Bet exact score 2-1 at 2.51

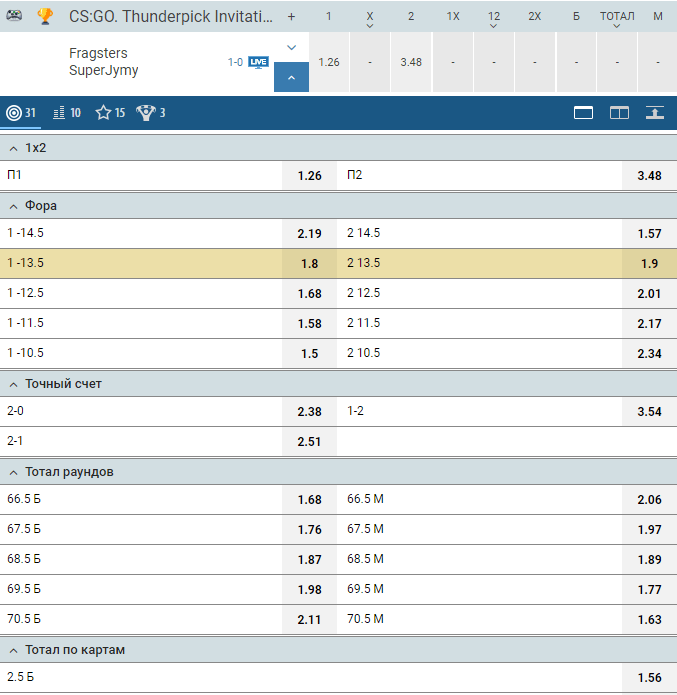(309, 441)
